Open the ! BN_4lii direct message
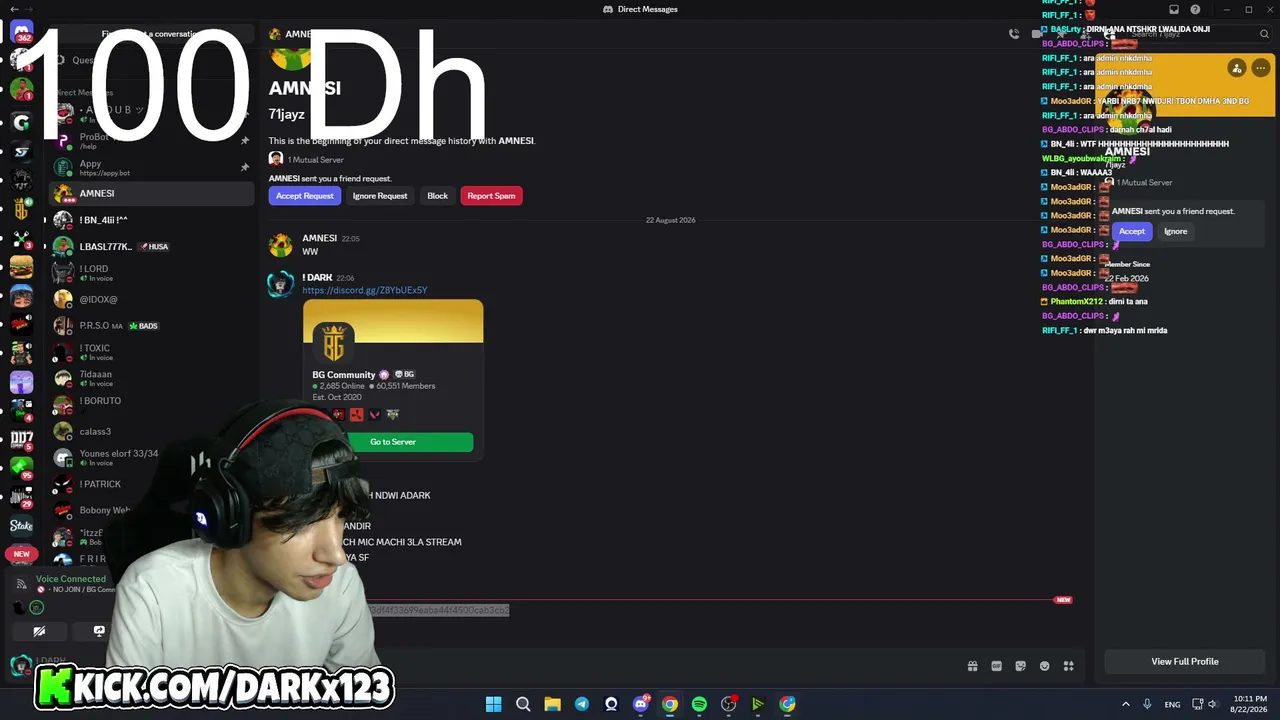 point(150,220)
